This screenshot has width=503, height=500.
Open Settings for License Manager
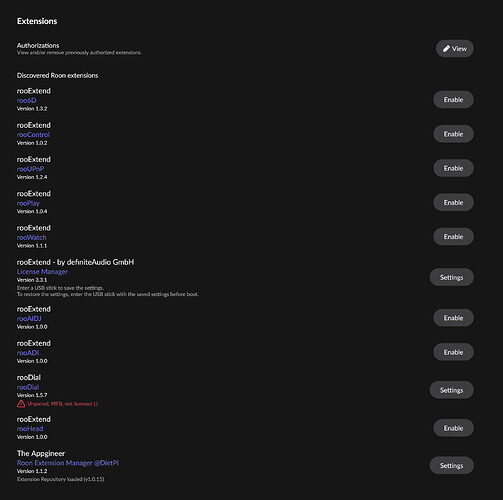tap(452, 277)
